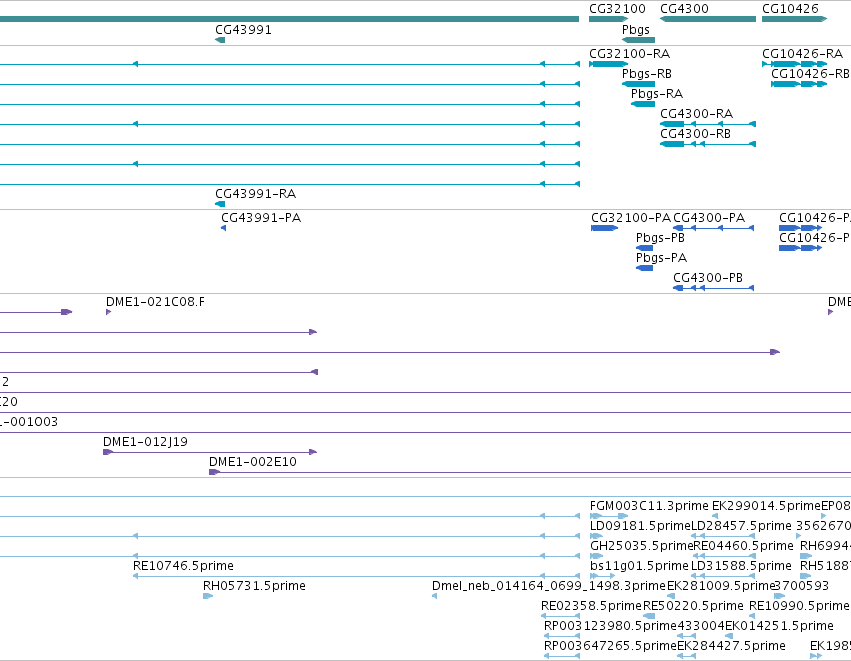Click the DME1-012J19 label text
851x661 pixels.
tap(145, 442)
